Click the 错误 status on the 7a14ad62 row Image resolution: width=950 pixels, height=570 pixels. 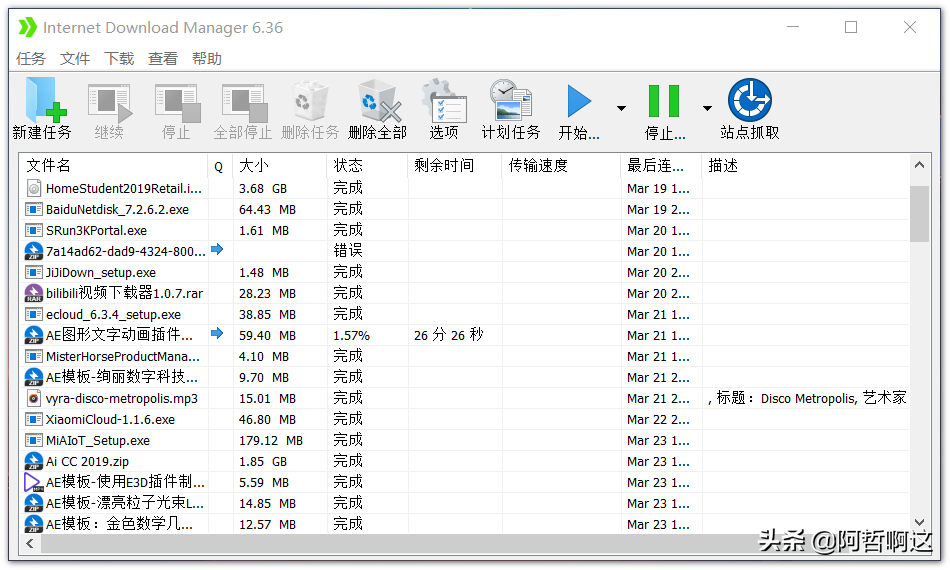click(x=348, y=251)
